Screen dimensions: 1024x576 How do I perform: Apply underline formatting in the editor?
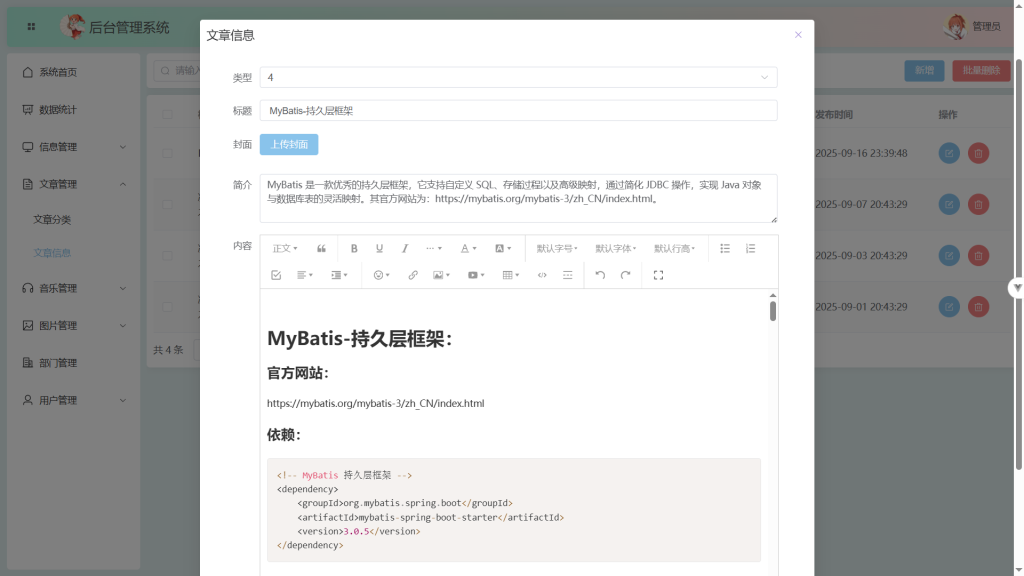pos(379,248)
